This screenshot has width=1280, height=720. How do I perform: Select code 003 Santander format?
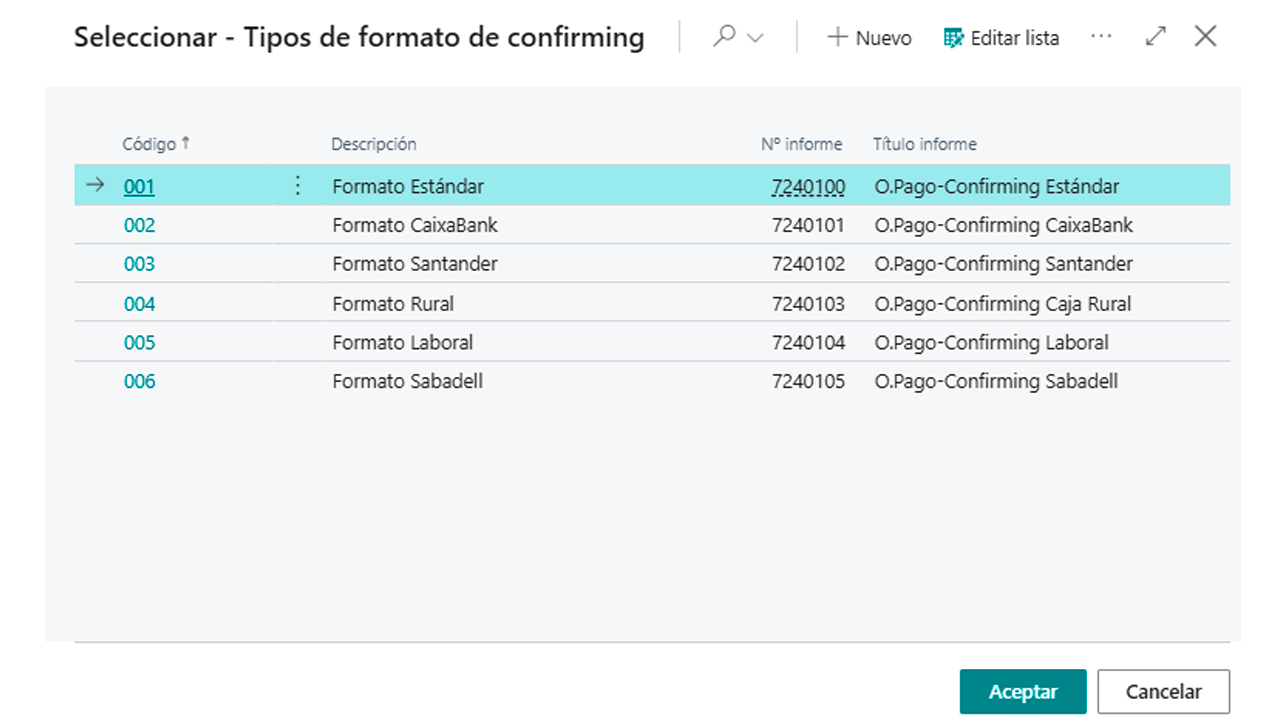pos(139,265)
